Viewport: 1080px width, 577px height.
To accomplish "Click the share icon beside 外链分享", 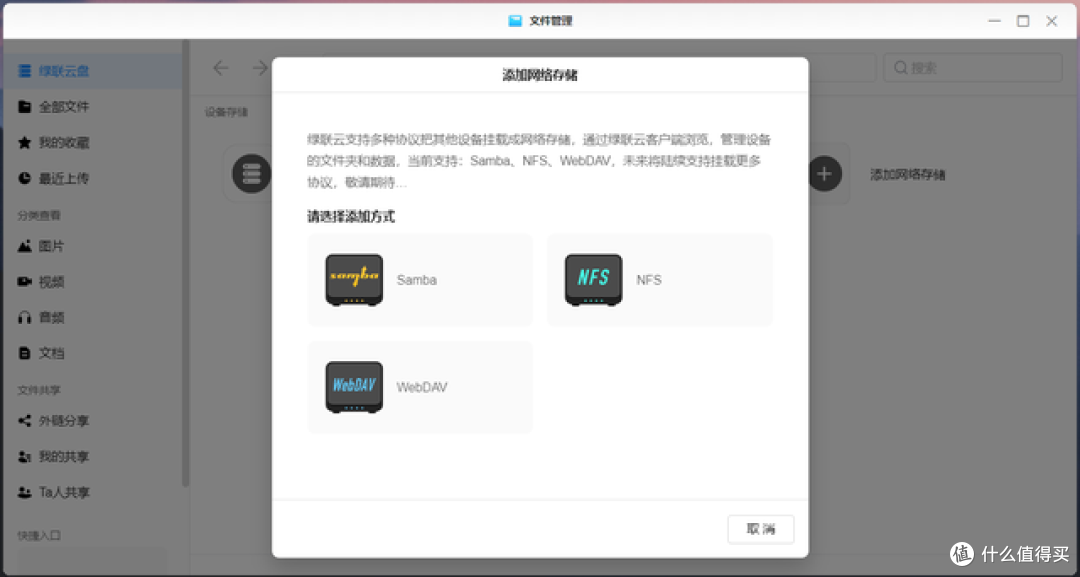I will [25, 421].
